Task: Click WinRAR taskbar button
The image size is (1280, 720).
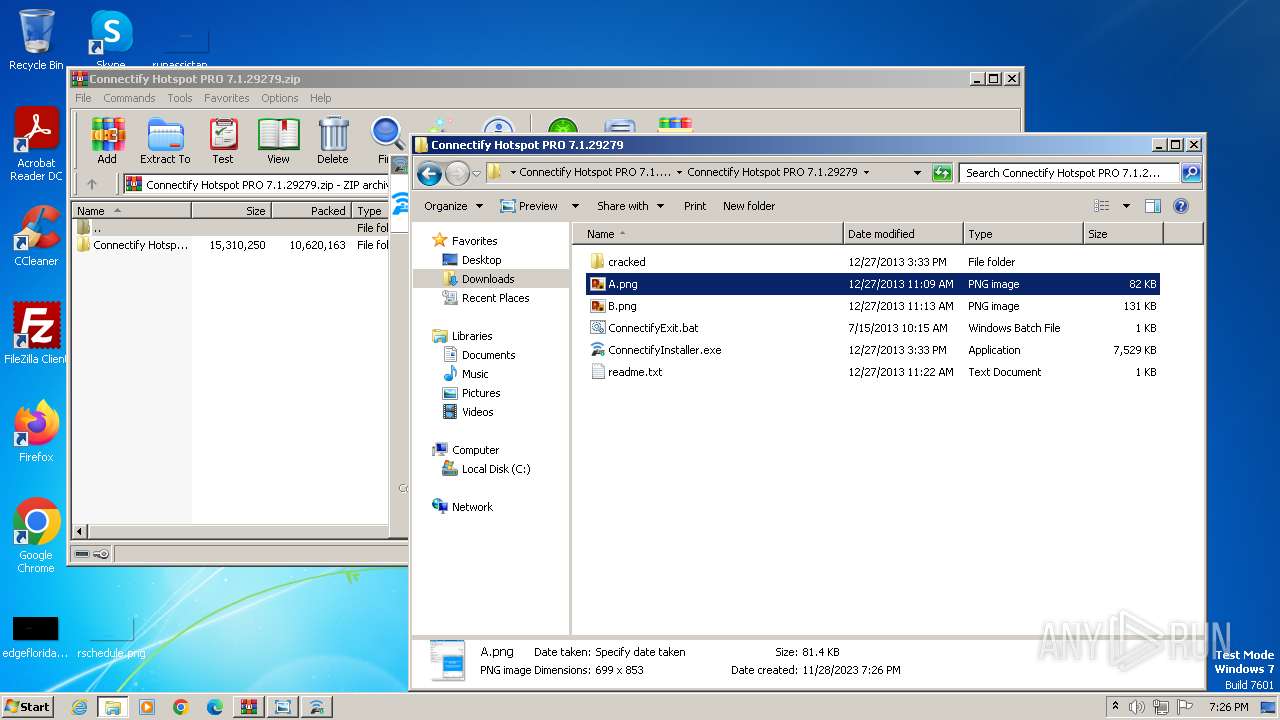Action: [249, 707]
